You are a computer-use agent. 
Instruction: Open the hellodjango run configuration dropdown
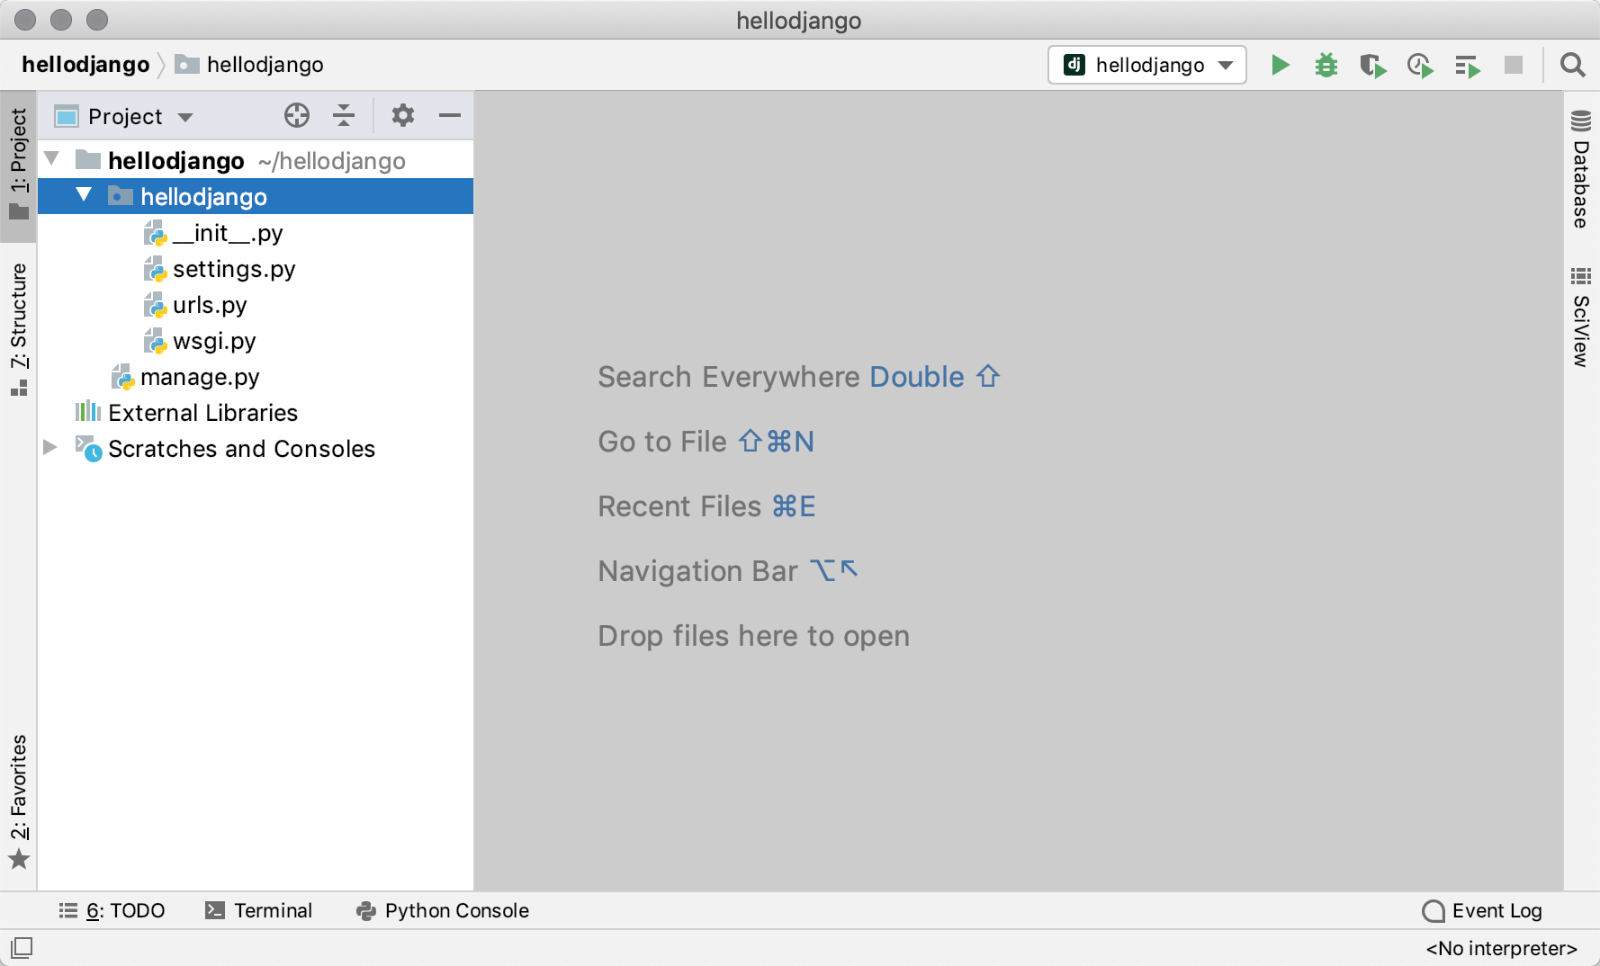[1147, 66]
